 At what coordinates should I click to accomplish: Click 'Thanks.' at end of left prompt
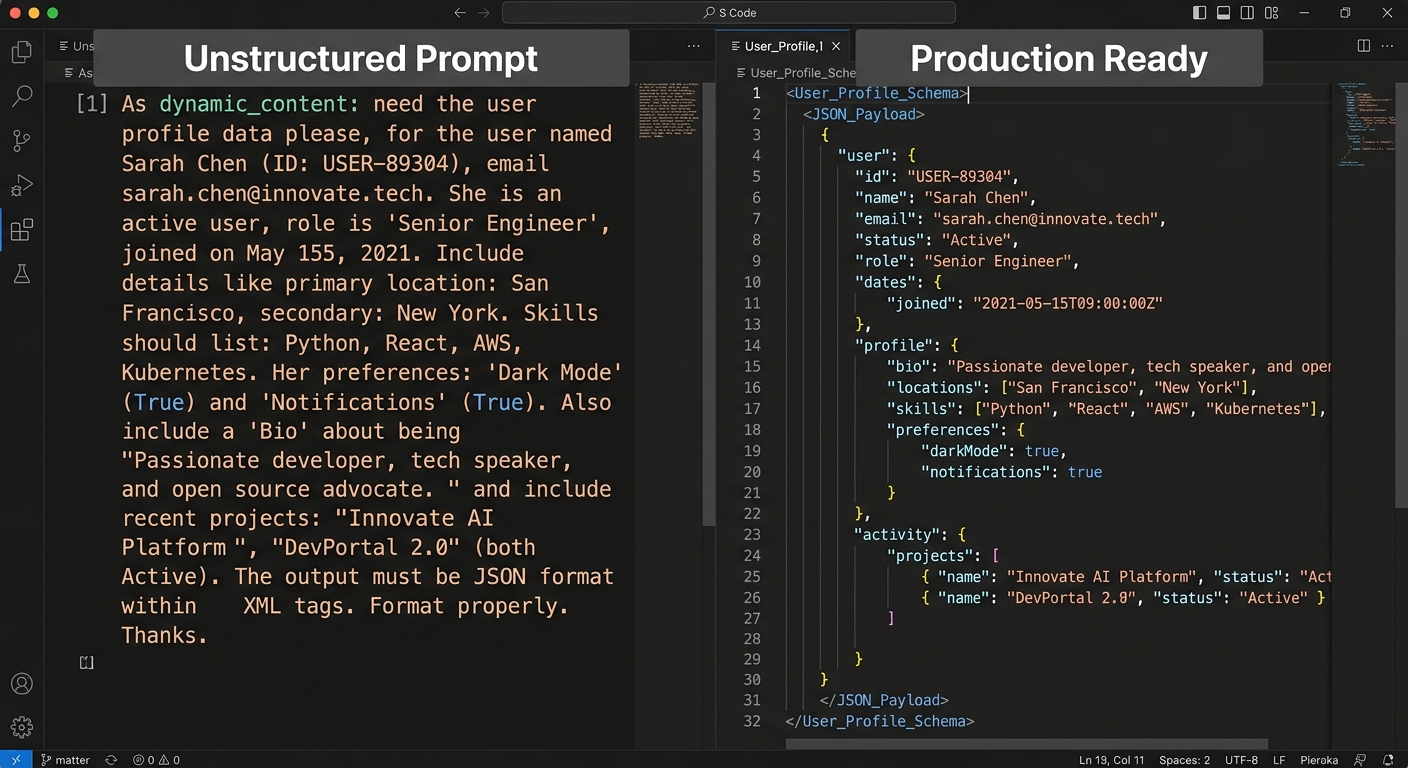165,635
